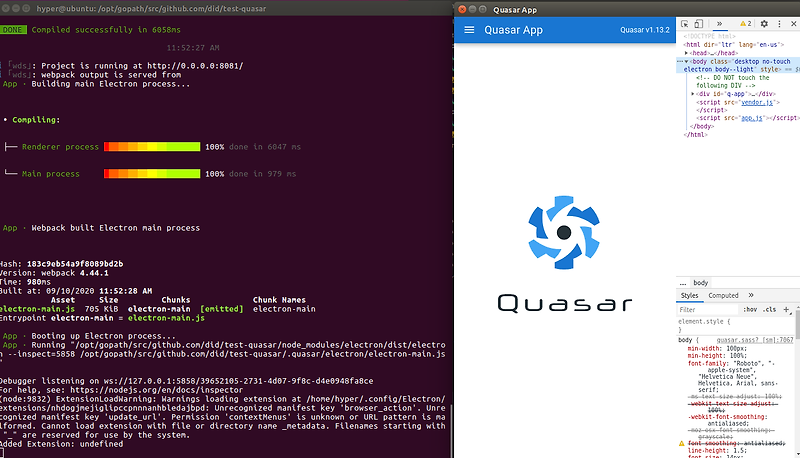Screen dimensions: 800x458
Task: Switch to the Styles tab
Action: 689,295
